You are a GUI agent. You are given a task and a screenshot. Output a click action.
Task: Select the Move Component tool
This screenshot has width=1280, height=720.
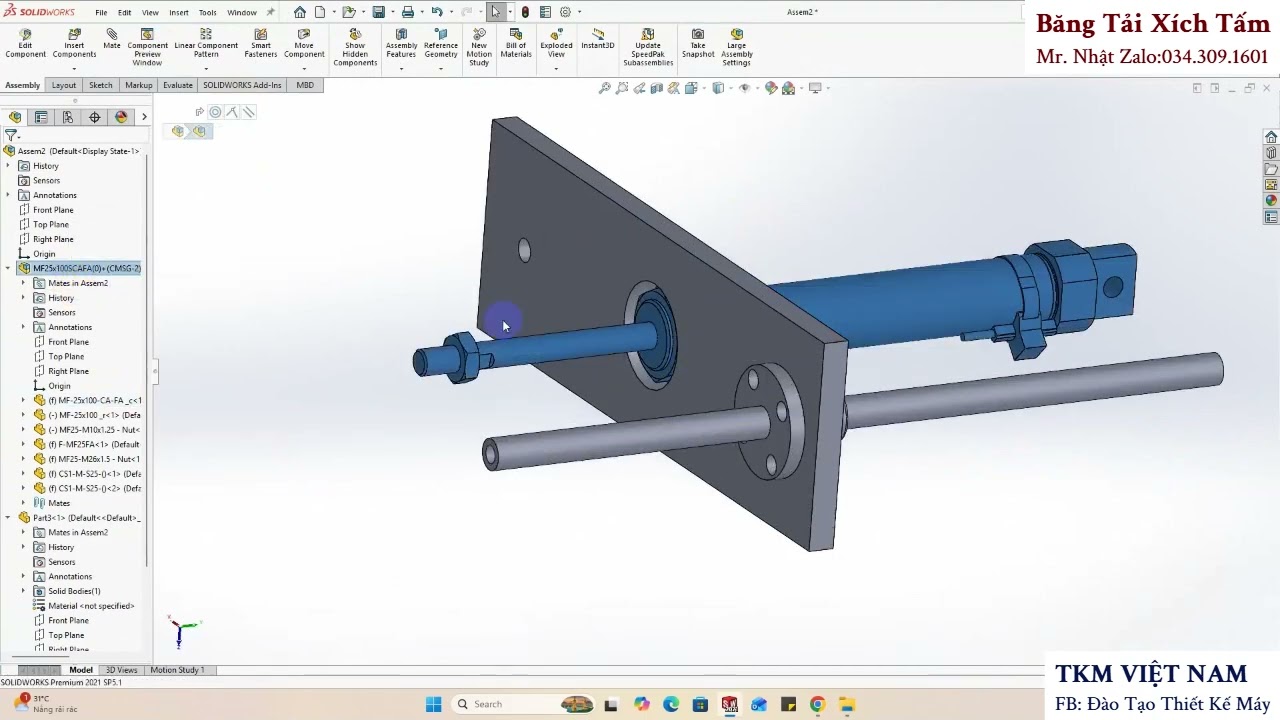pyautogui.click(x=304, y=44)
